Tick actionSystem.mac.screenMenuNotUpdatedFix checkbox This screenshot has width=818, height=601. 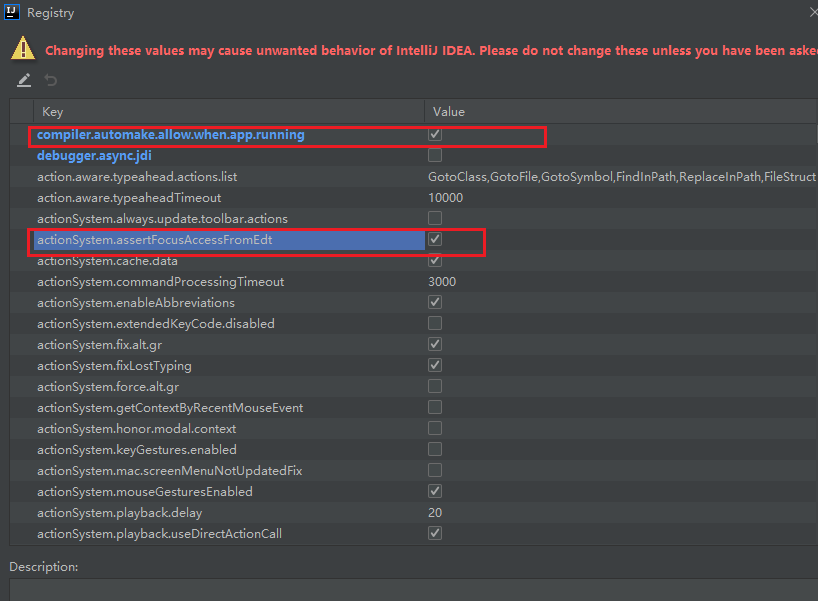435,470
